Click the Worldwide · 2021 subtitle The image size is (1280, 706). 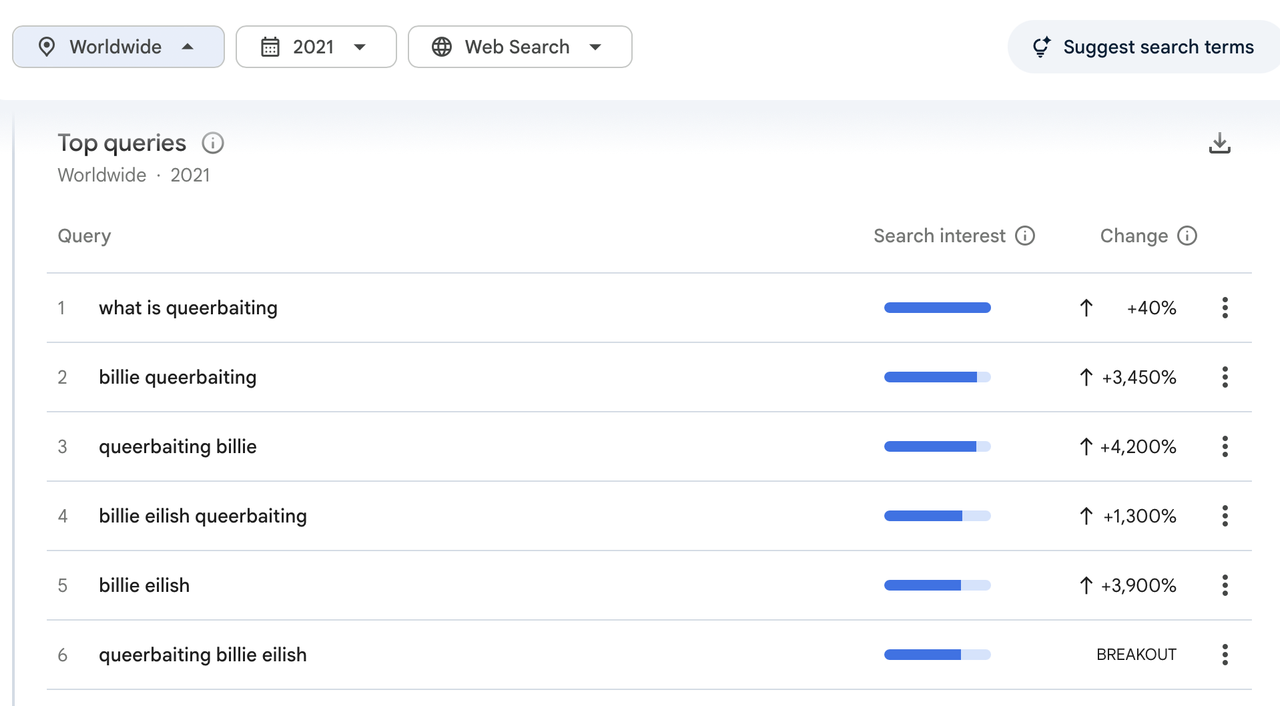134,175
